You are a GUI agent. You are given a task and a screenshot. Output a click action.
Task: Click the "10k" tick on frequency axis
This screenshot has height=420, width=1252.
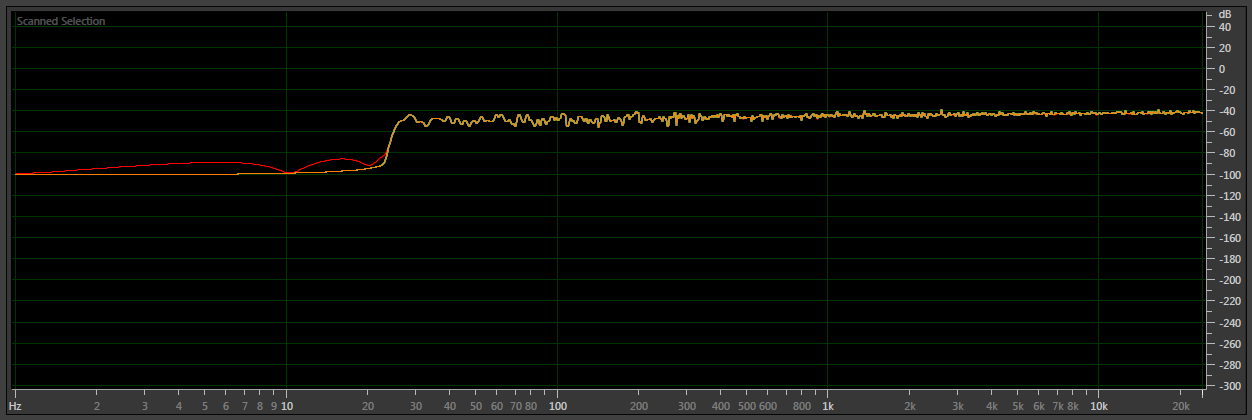(x=1098, y=407)
